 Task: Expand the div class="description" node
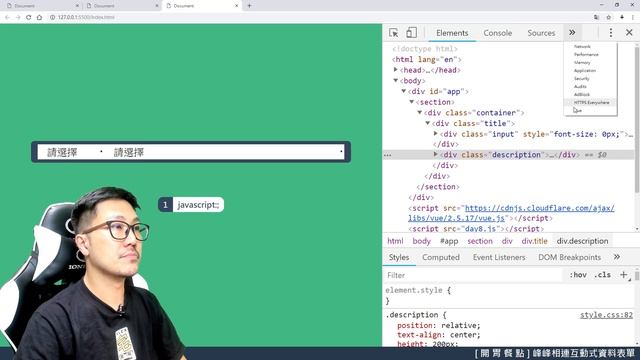click(x=436, y=154)
